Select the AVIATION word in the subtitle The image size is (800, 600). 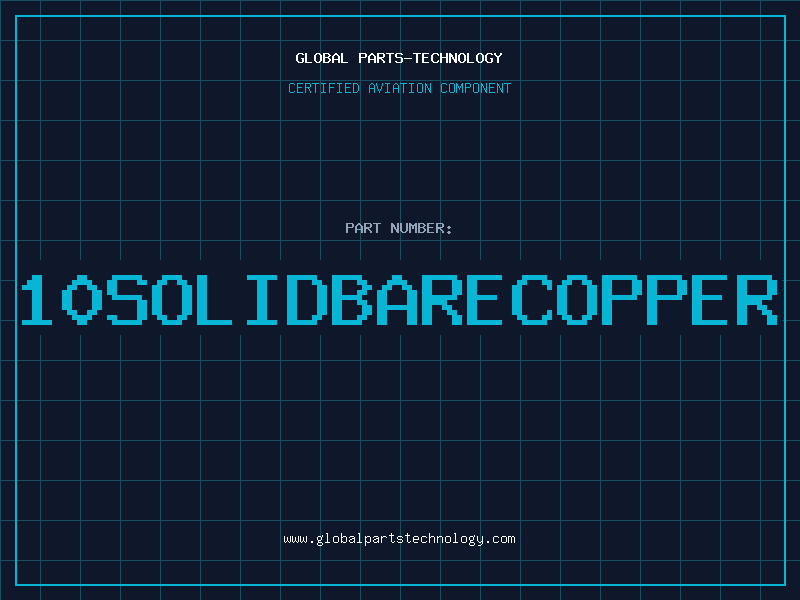pyautogui.click(x=399, y=88)
